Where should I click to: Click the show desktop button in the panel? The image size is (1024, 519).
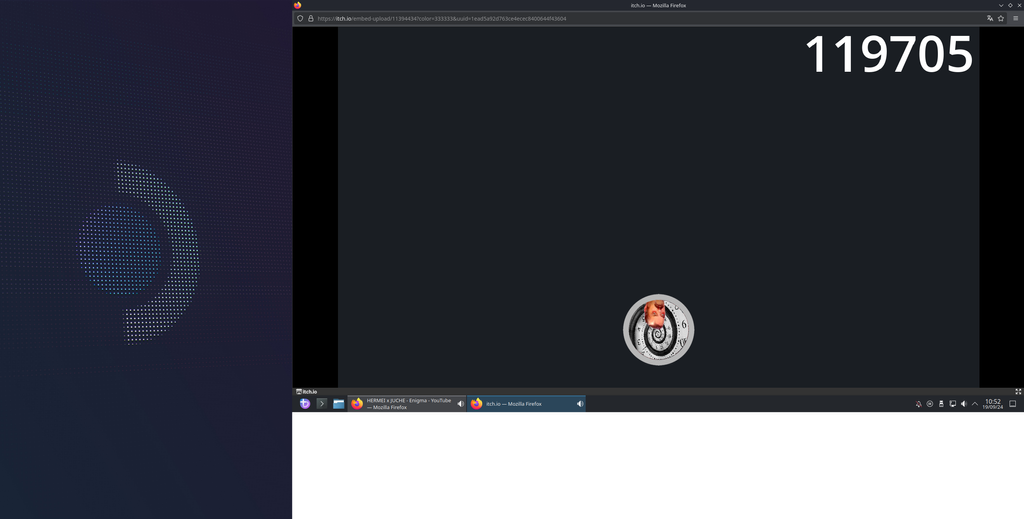(1013, 404)
